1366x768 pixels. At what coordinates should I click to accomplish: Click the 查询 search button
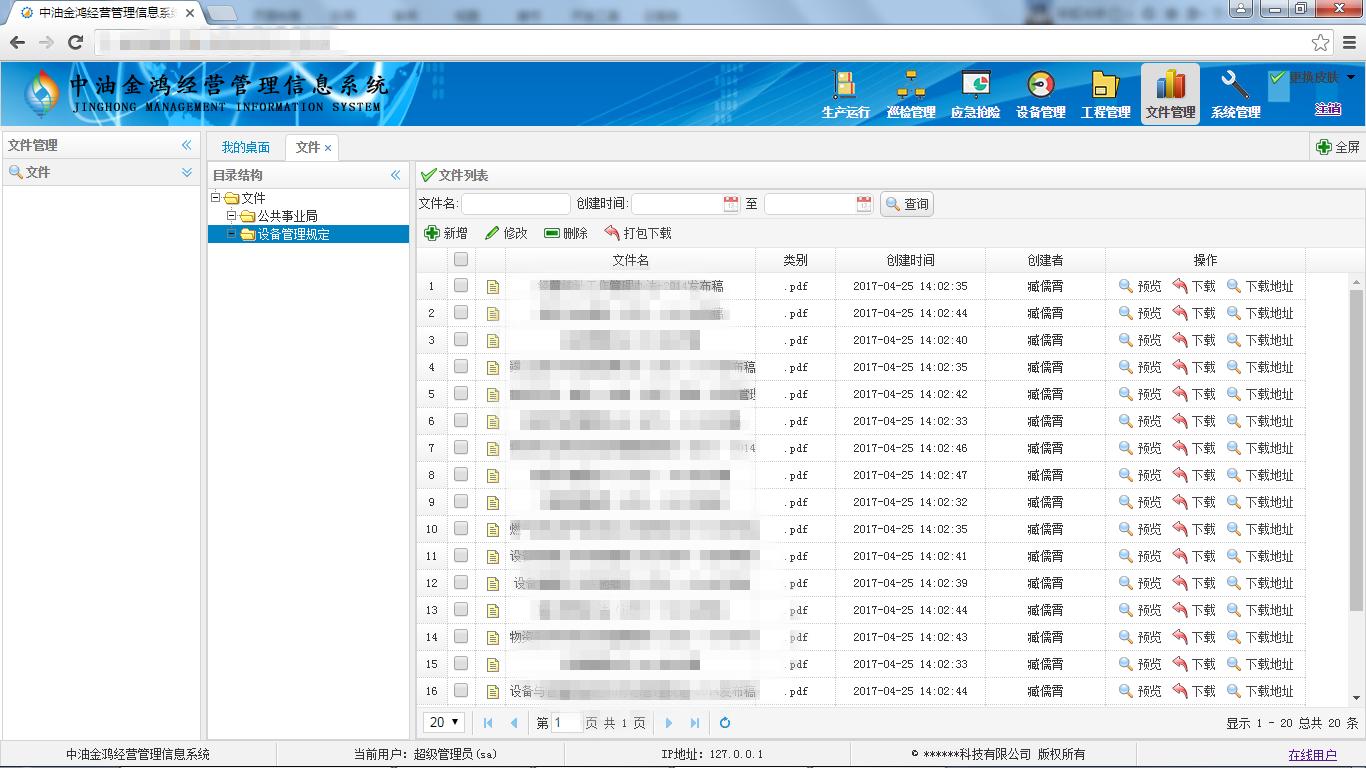907,204
